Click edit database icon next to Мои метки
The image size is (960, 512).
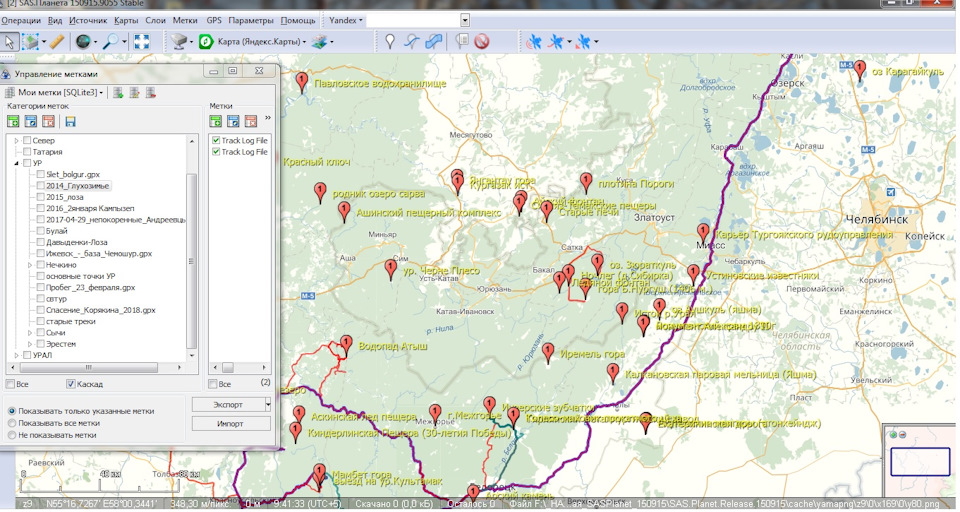[135, 93]
